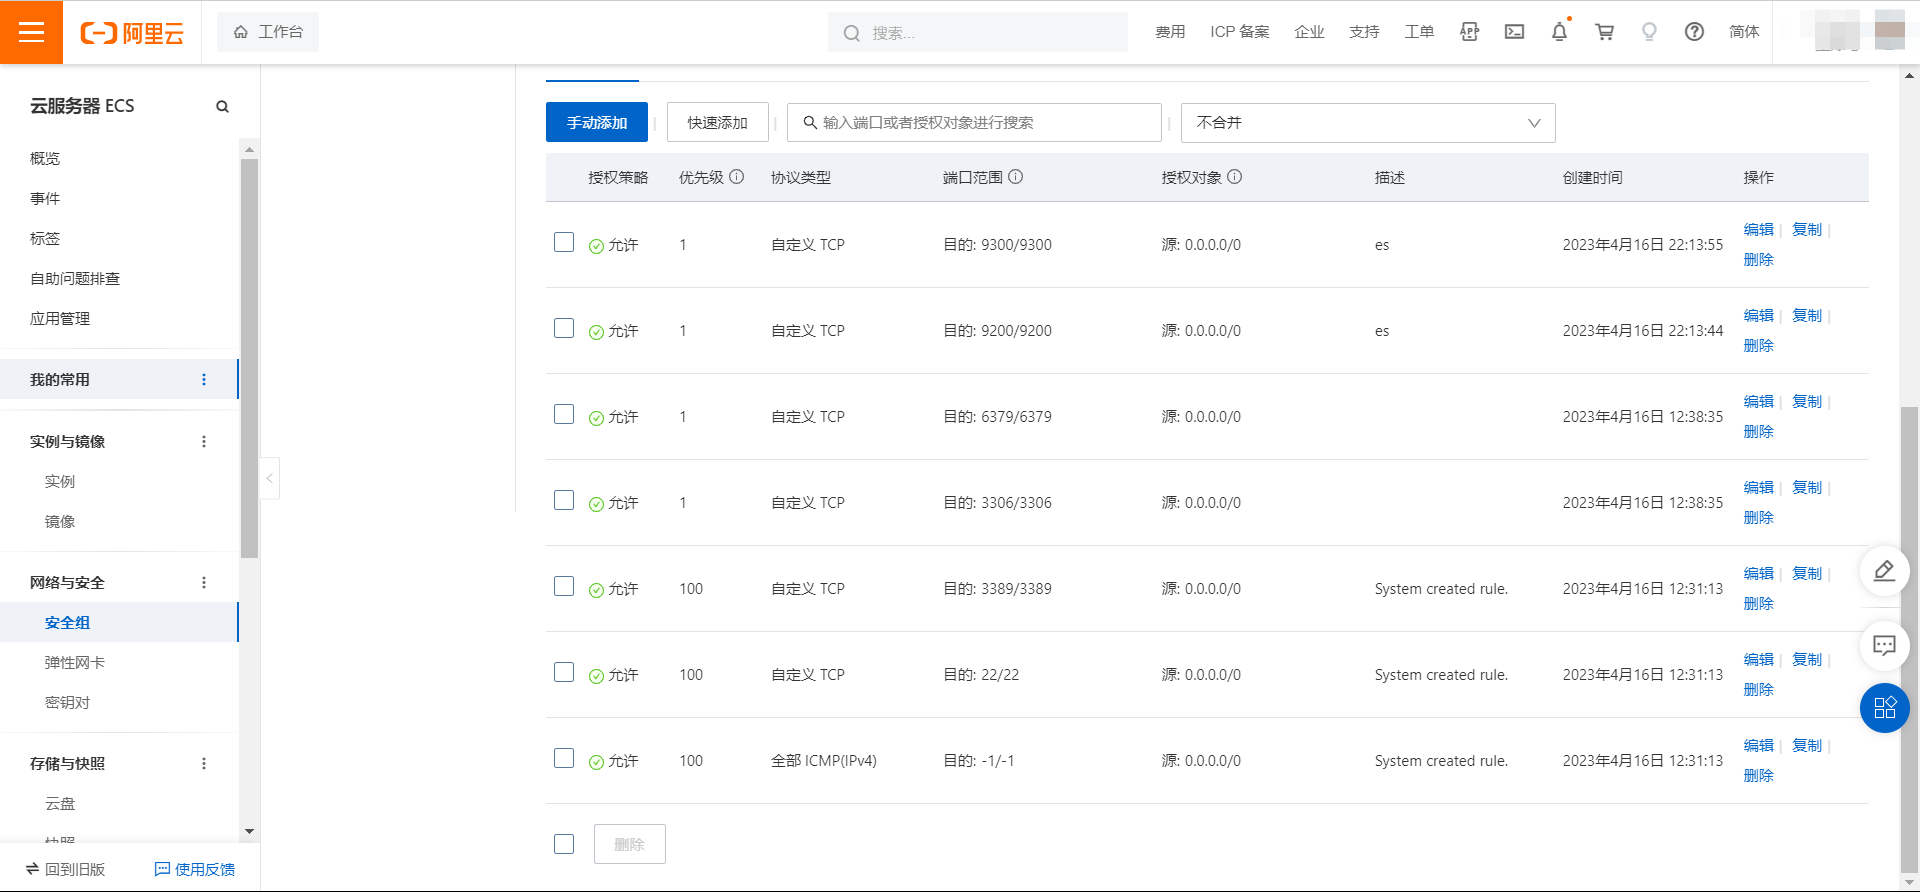Click the Alibaba Cloud logo
This screenshot has width=1920, height=892.
(x=132, y=33)
